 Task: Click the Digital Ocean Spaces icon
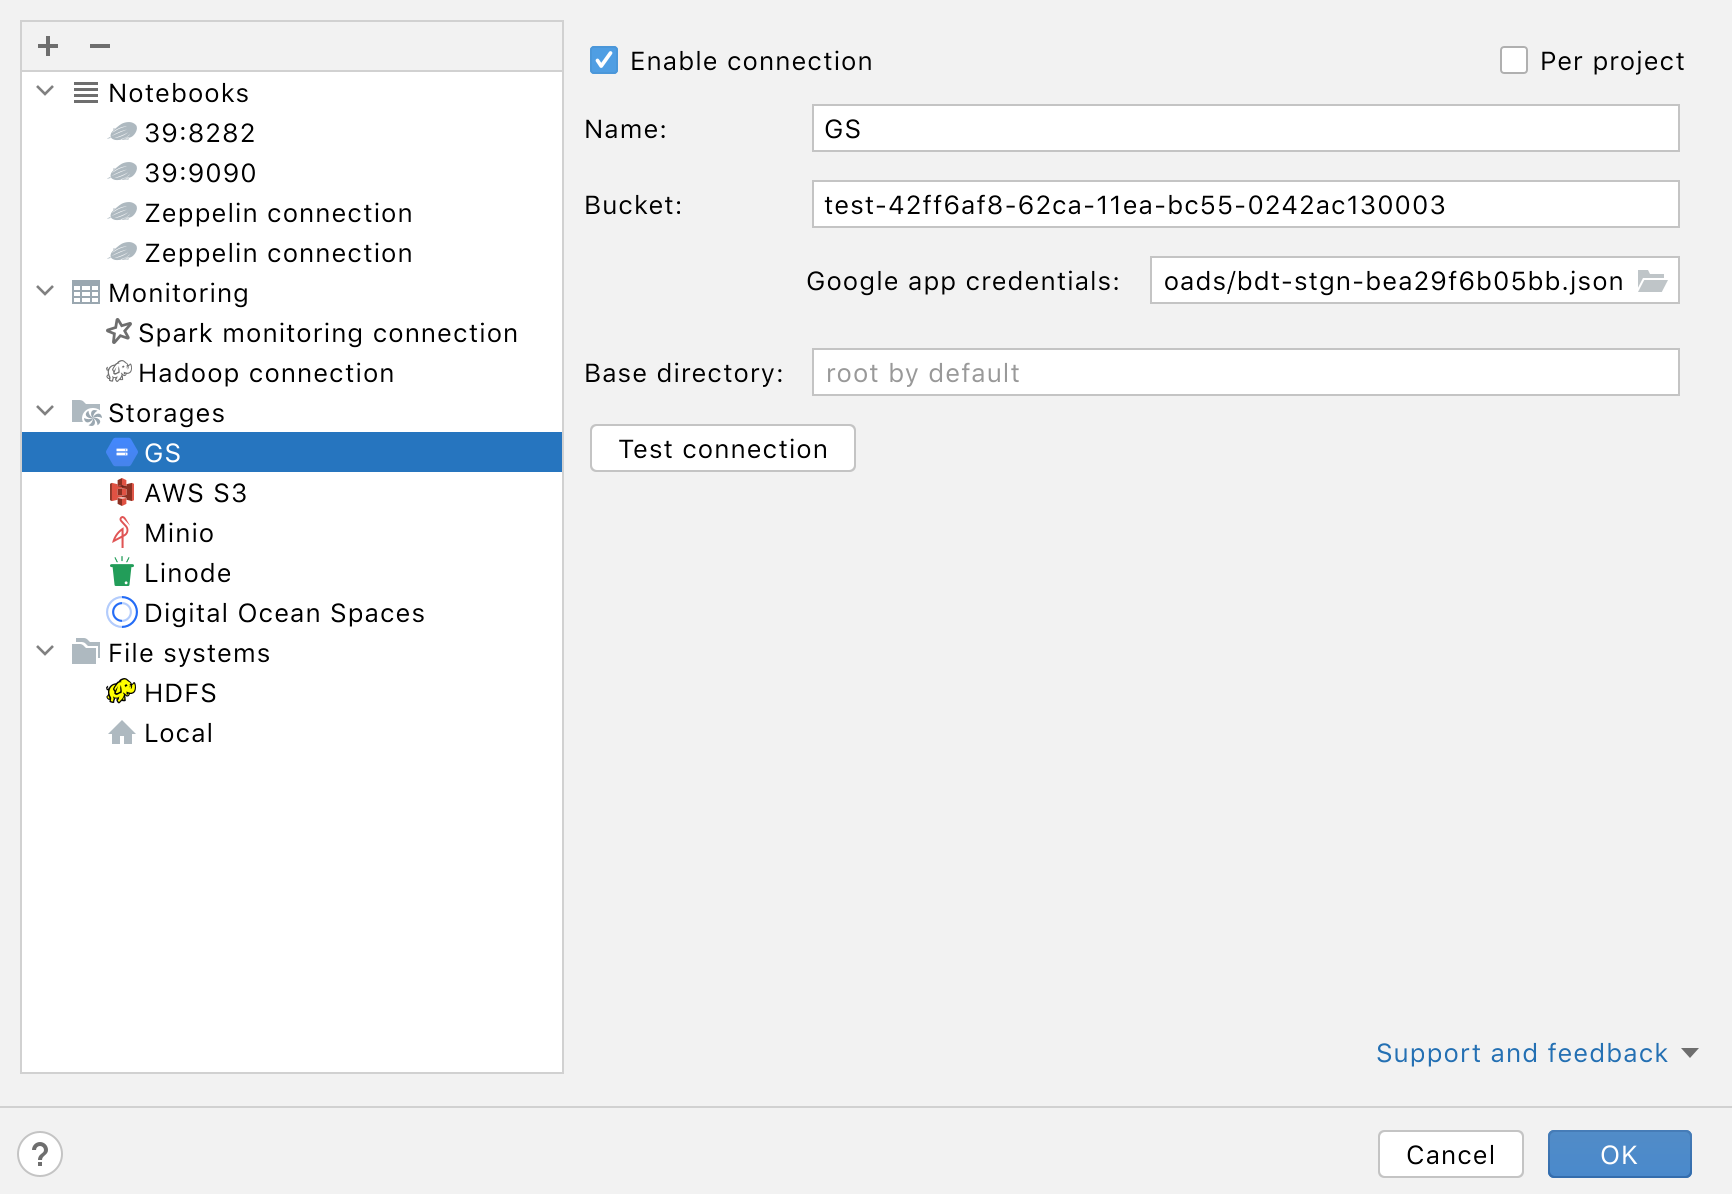(121, 612)
